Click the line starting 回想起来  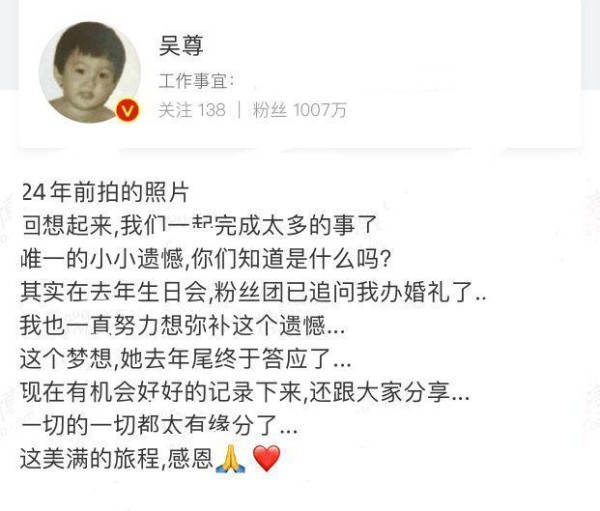tap(199, 225)
